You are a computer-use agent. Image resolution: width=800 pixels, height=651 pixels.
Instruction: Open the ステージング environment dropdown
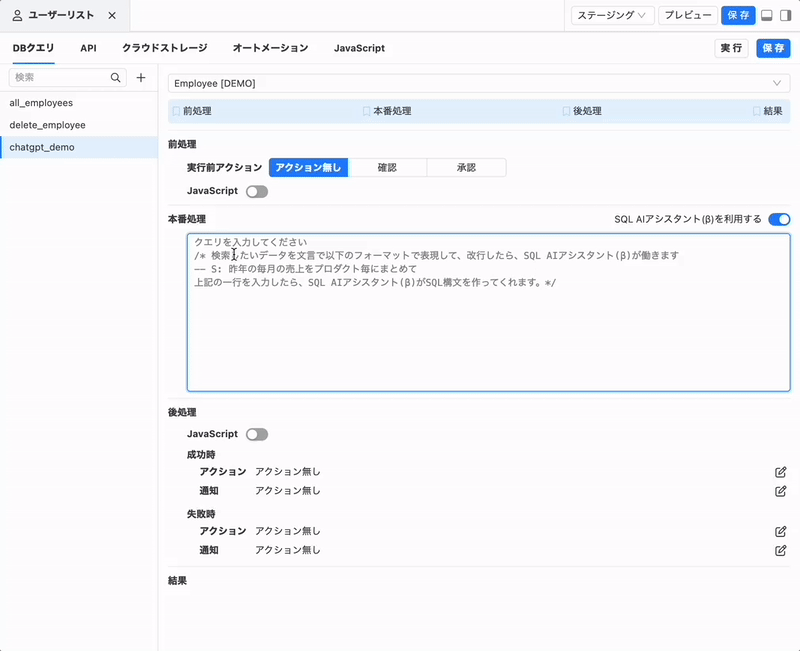click(612, 15)
